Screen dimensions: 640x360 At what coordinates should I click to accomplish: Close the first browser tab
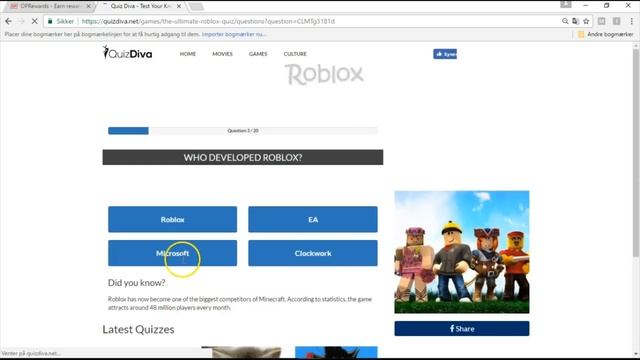click(89, 6)
